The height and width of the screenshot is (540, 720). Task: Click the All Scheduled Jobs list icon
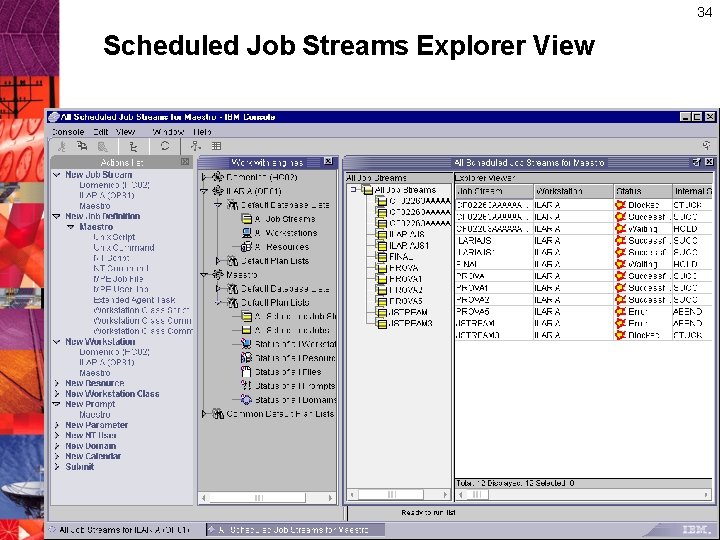pyautogui.click(x=247, y=330)
